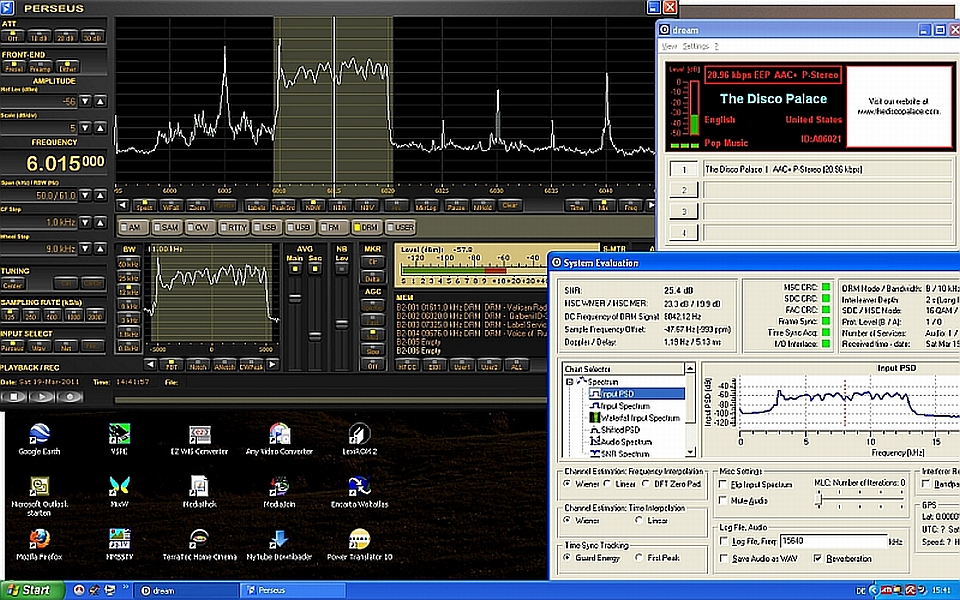The width and height of the screenshot is (960, 600).
Task: Enable Log File checkbox
Action: point(724,541)
